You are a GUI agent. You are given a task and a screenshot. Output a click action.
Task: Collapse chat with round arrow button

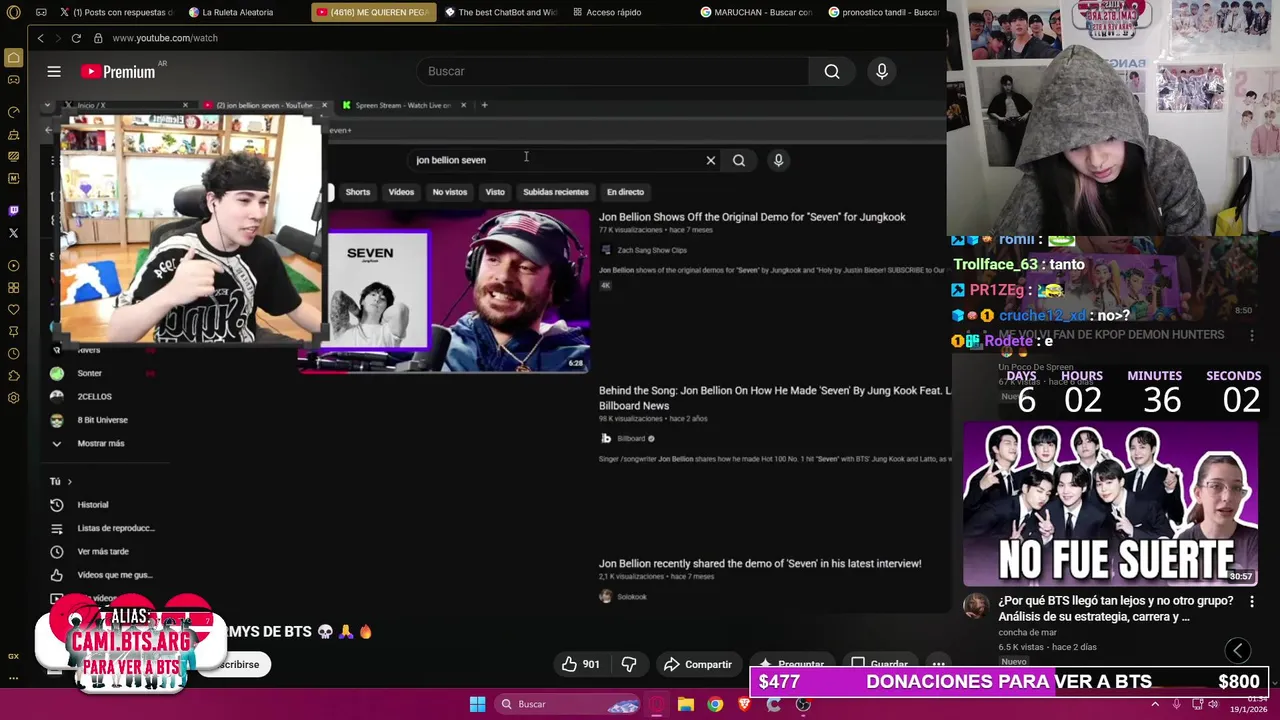[1238, 650]
